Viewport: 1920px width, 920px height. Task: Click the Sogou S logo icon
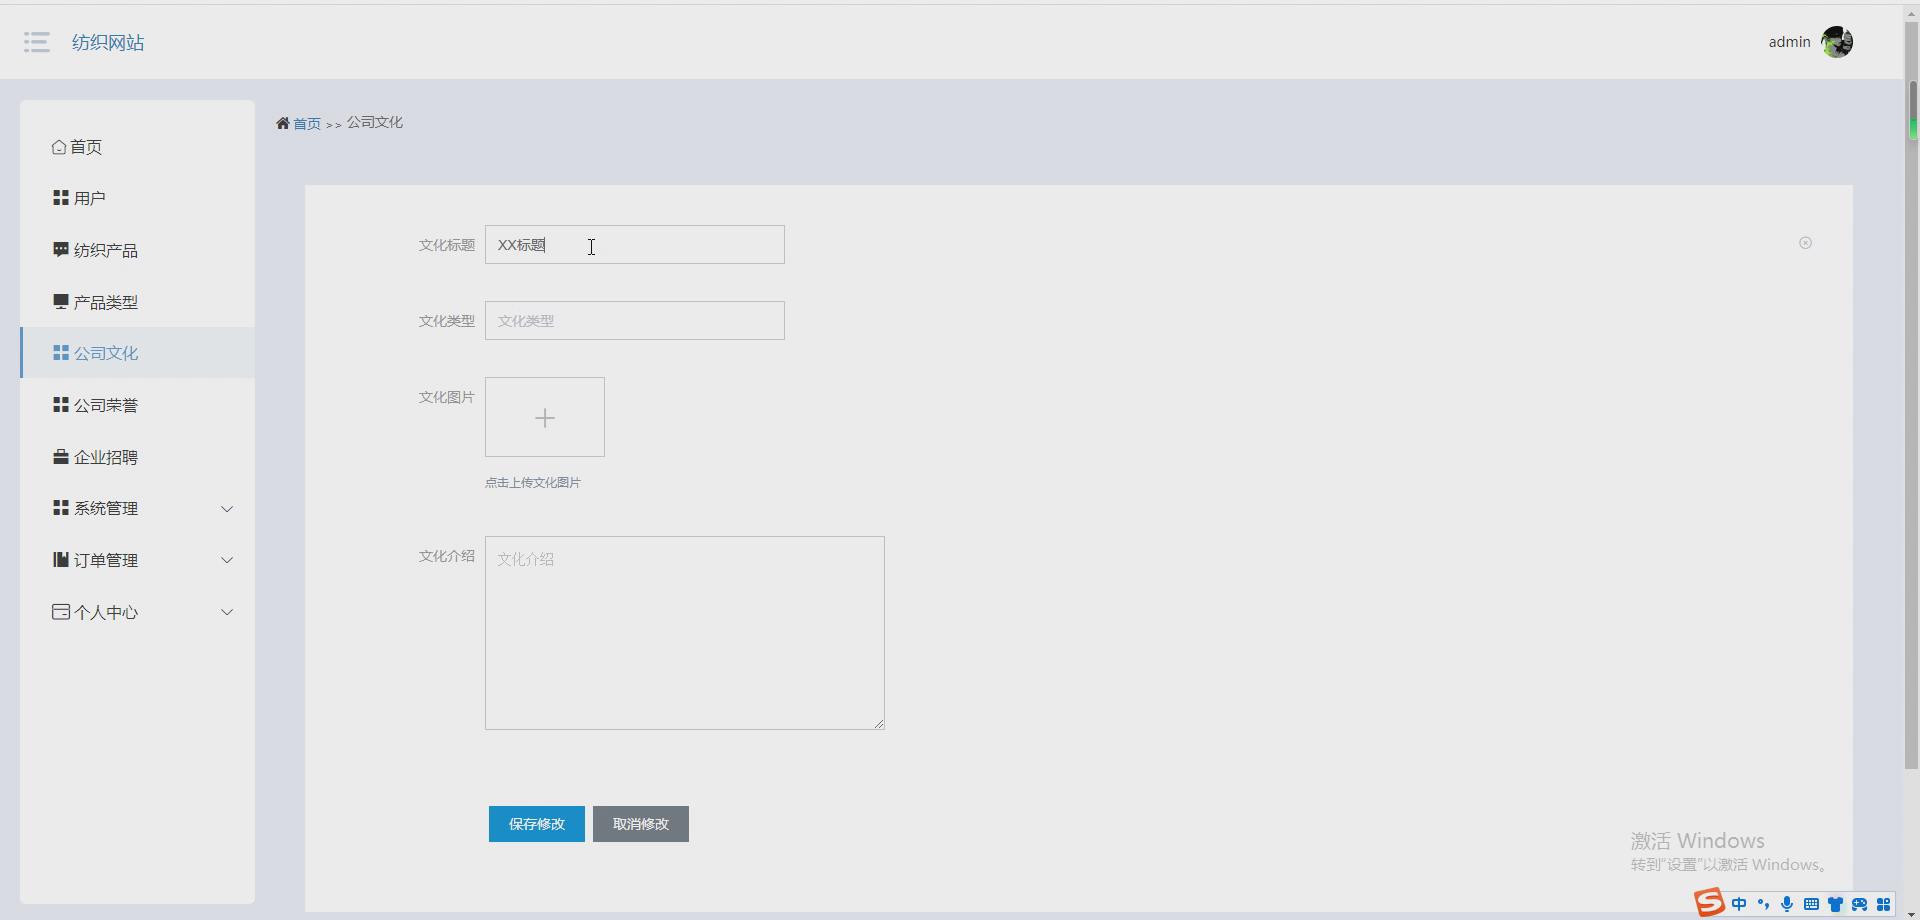[1710, 903]
